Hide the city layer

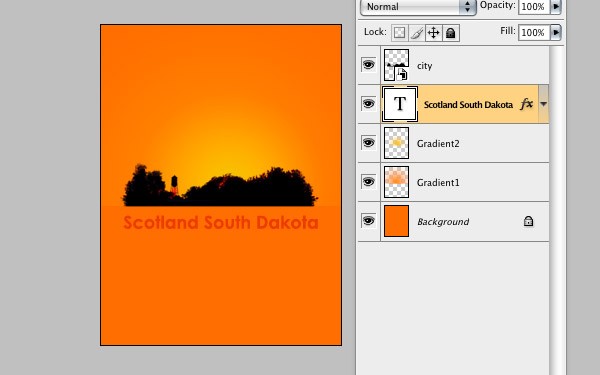tap(368, 65)
